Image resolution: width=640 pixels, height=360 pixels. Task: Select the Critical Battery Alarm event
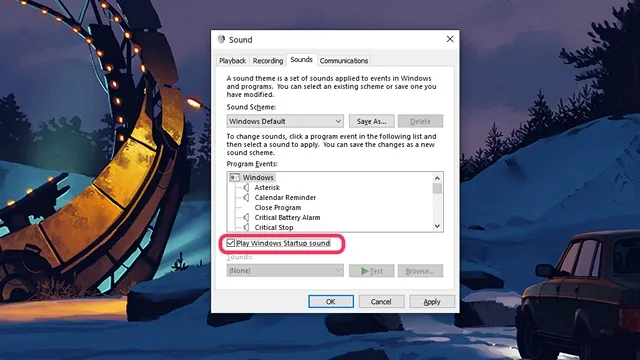pyautogui.click(x=287, y=218)
